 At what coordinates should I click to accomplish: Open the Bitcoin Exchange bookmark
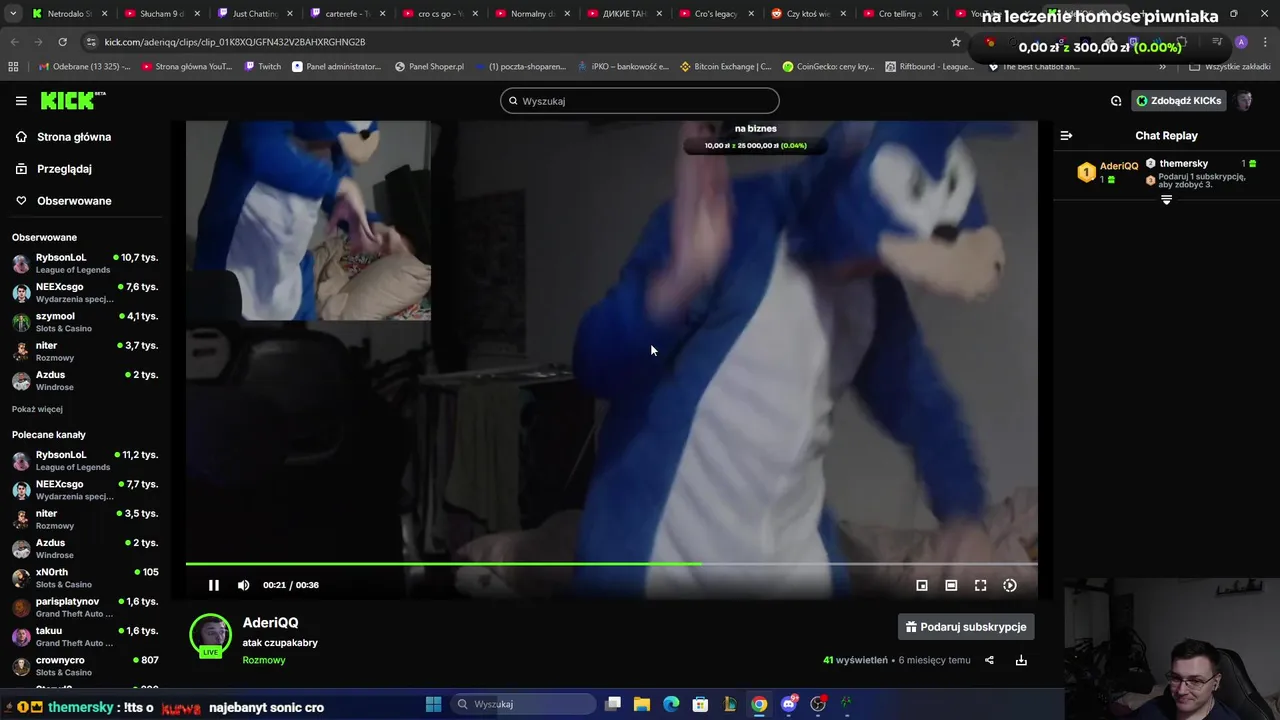[725, 66]
